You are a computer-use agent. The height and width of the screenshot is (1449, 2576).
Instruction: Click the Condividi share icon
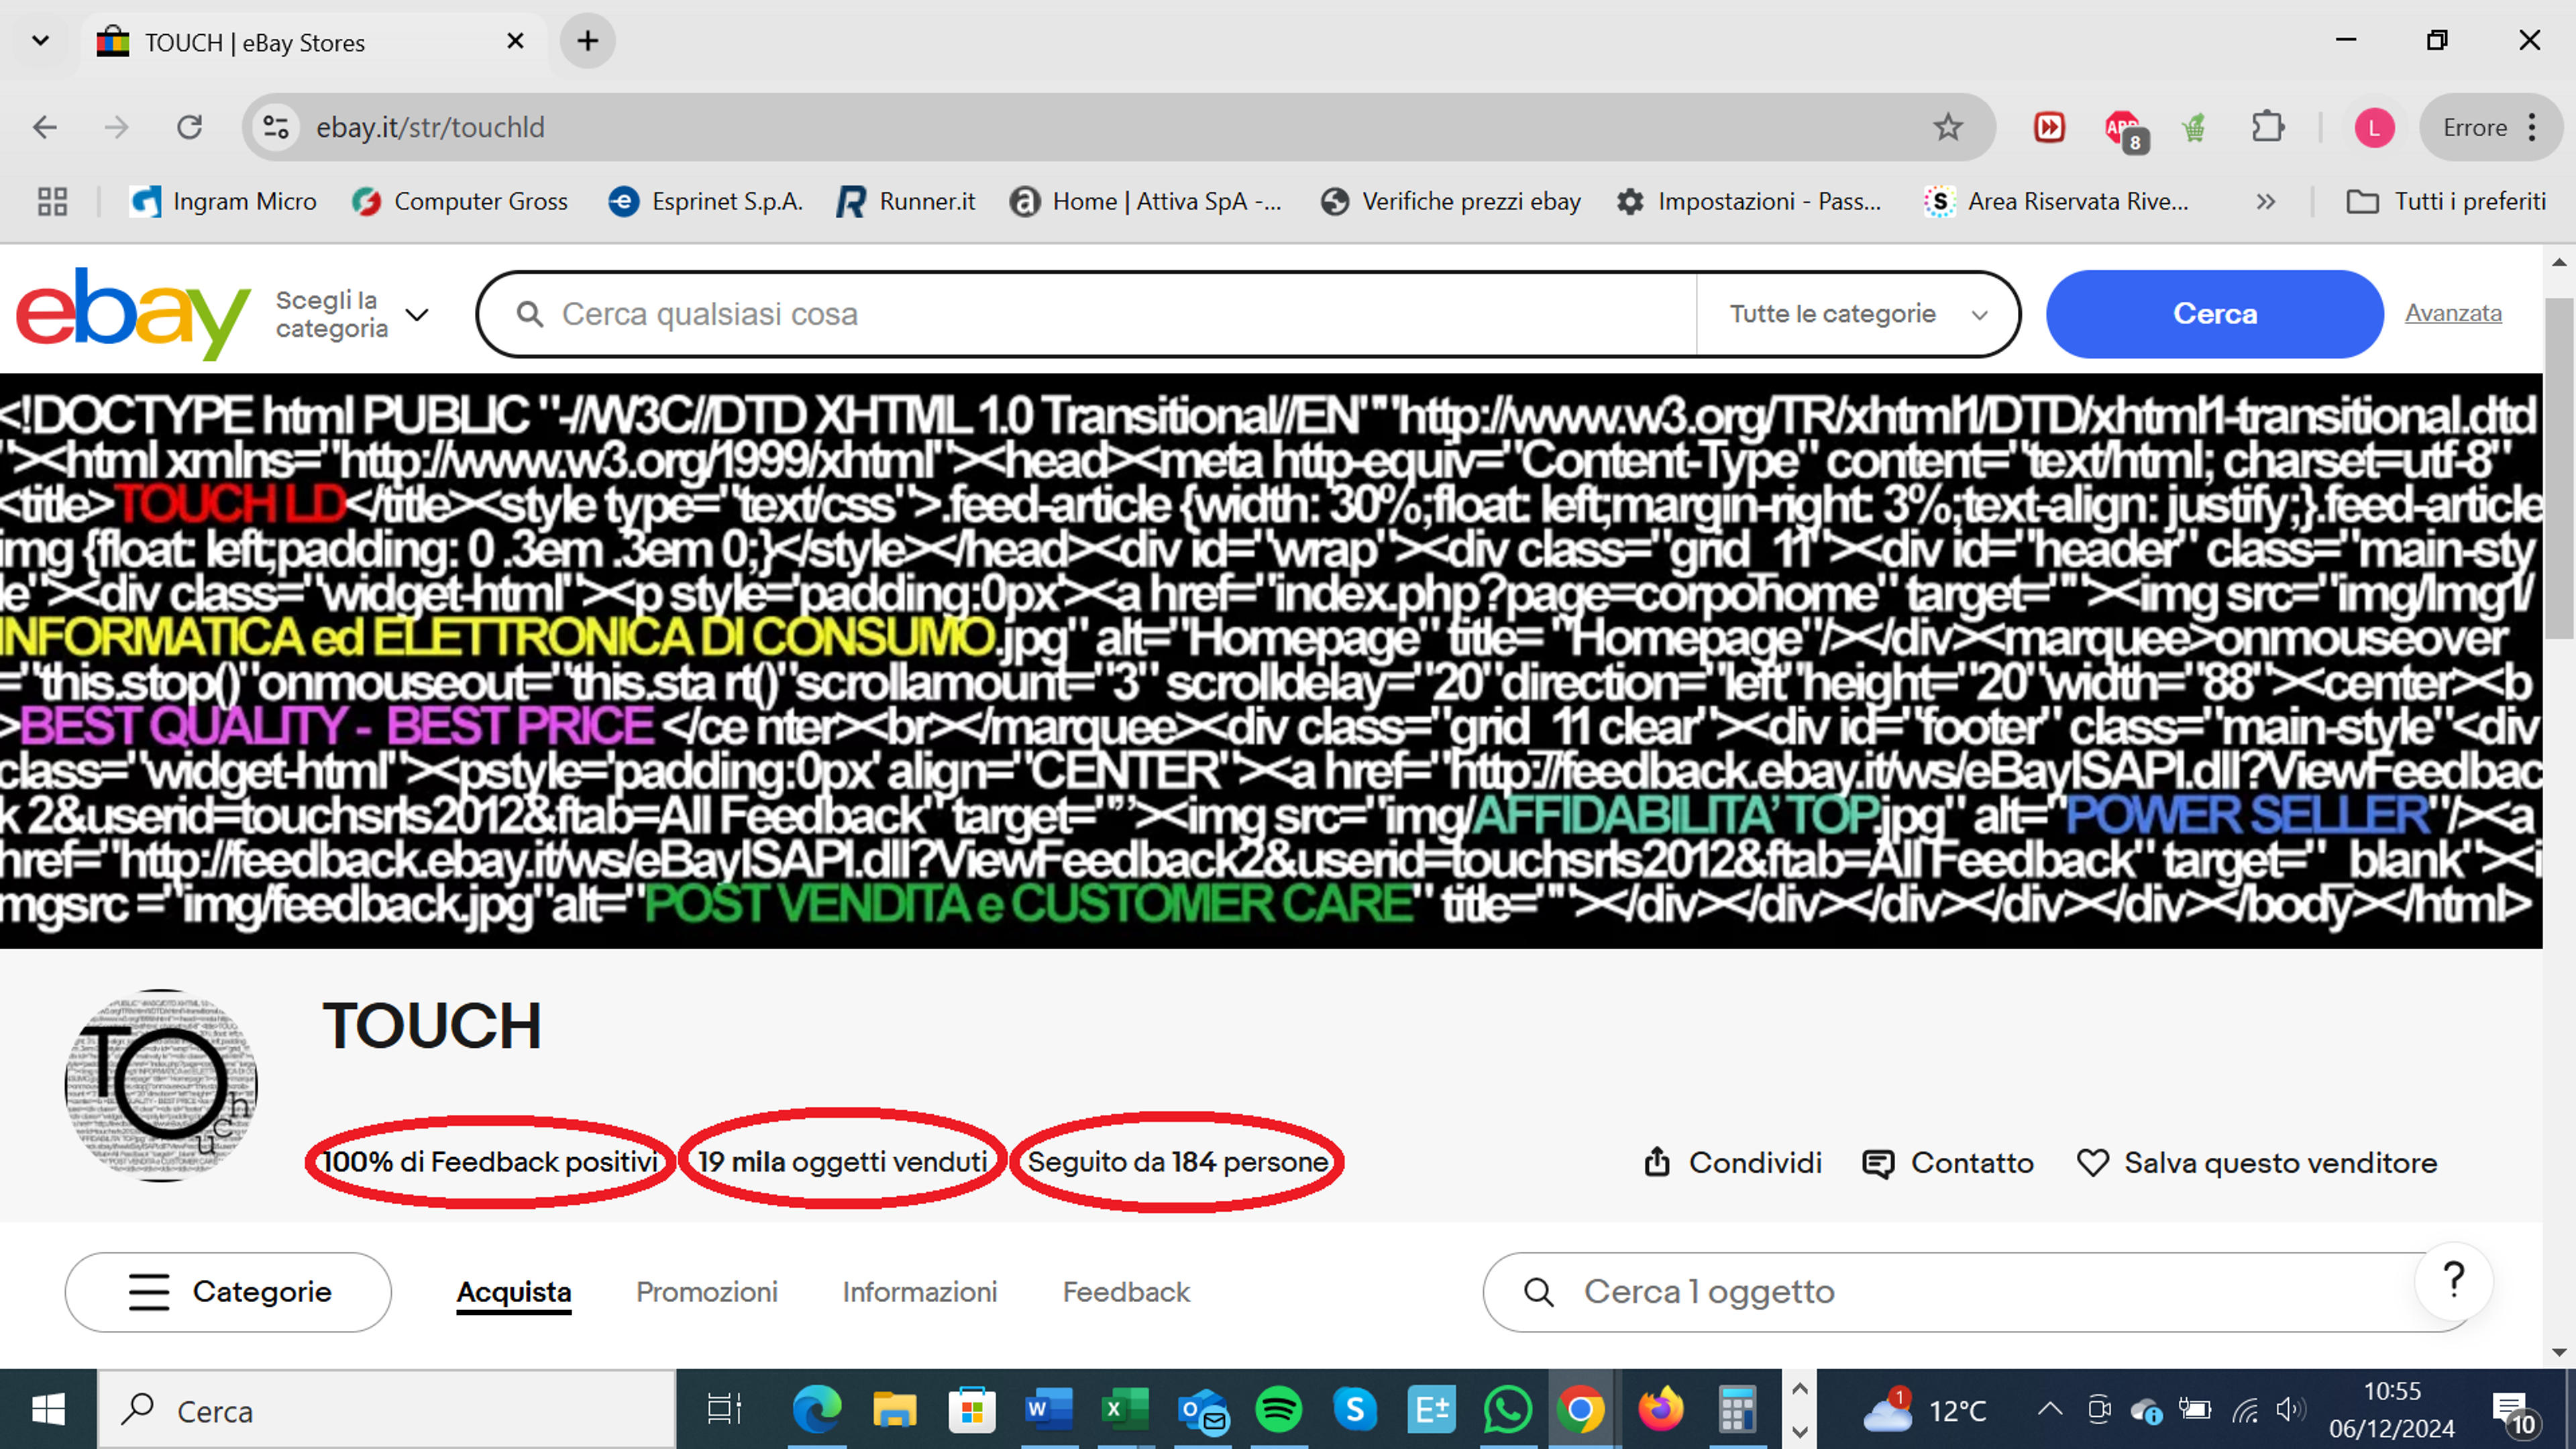click(1657, 1162)
